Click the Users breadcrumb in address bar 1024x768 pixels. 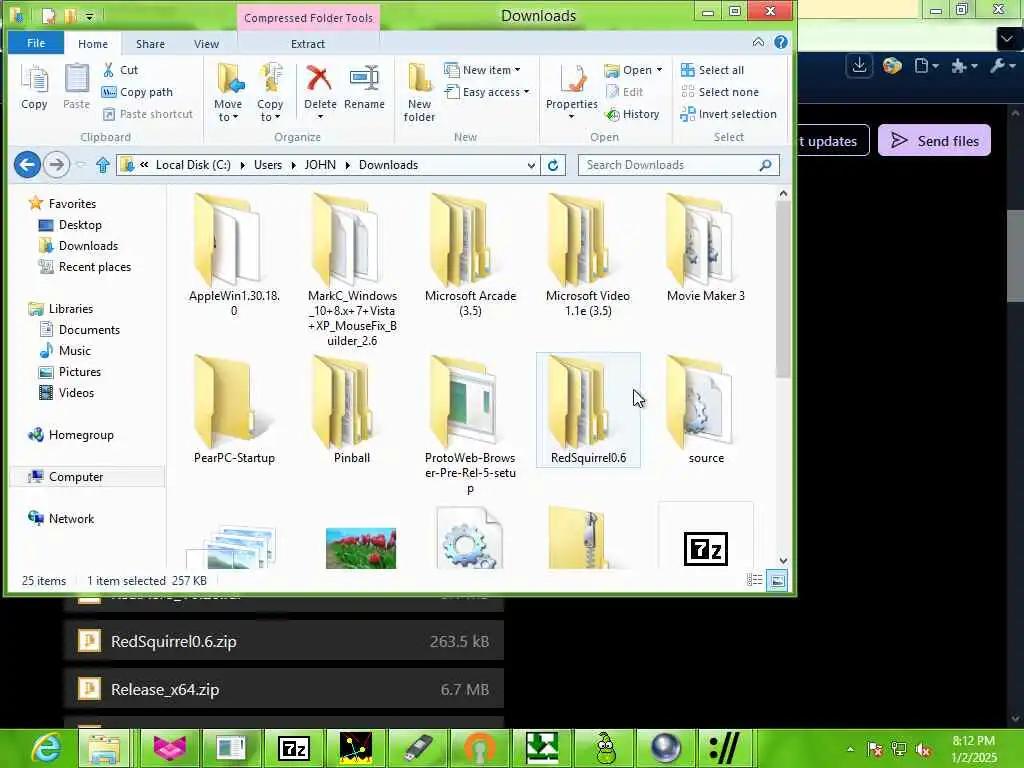coord(268,165)
